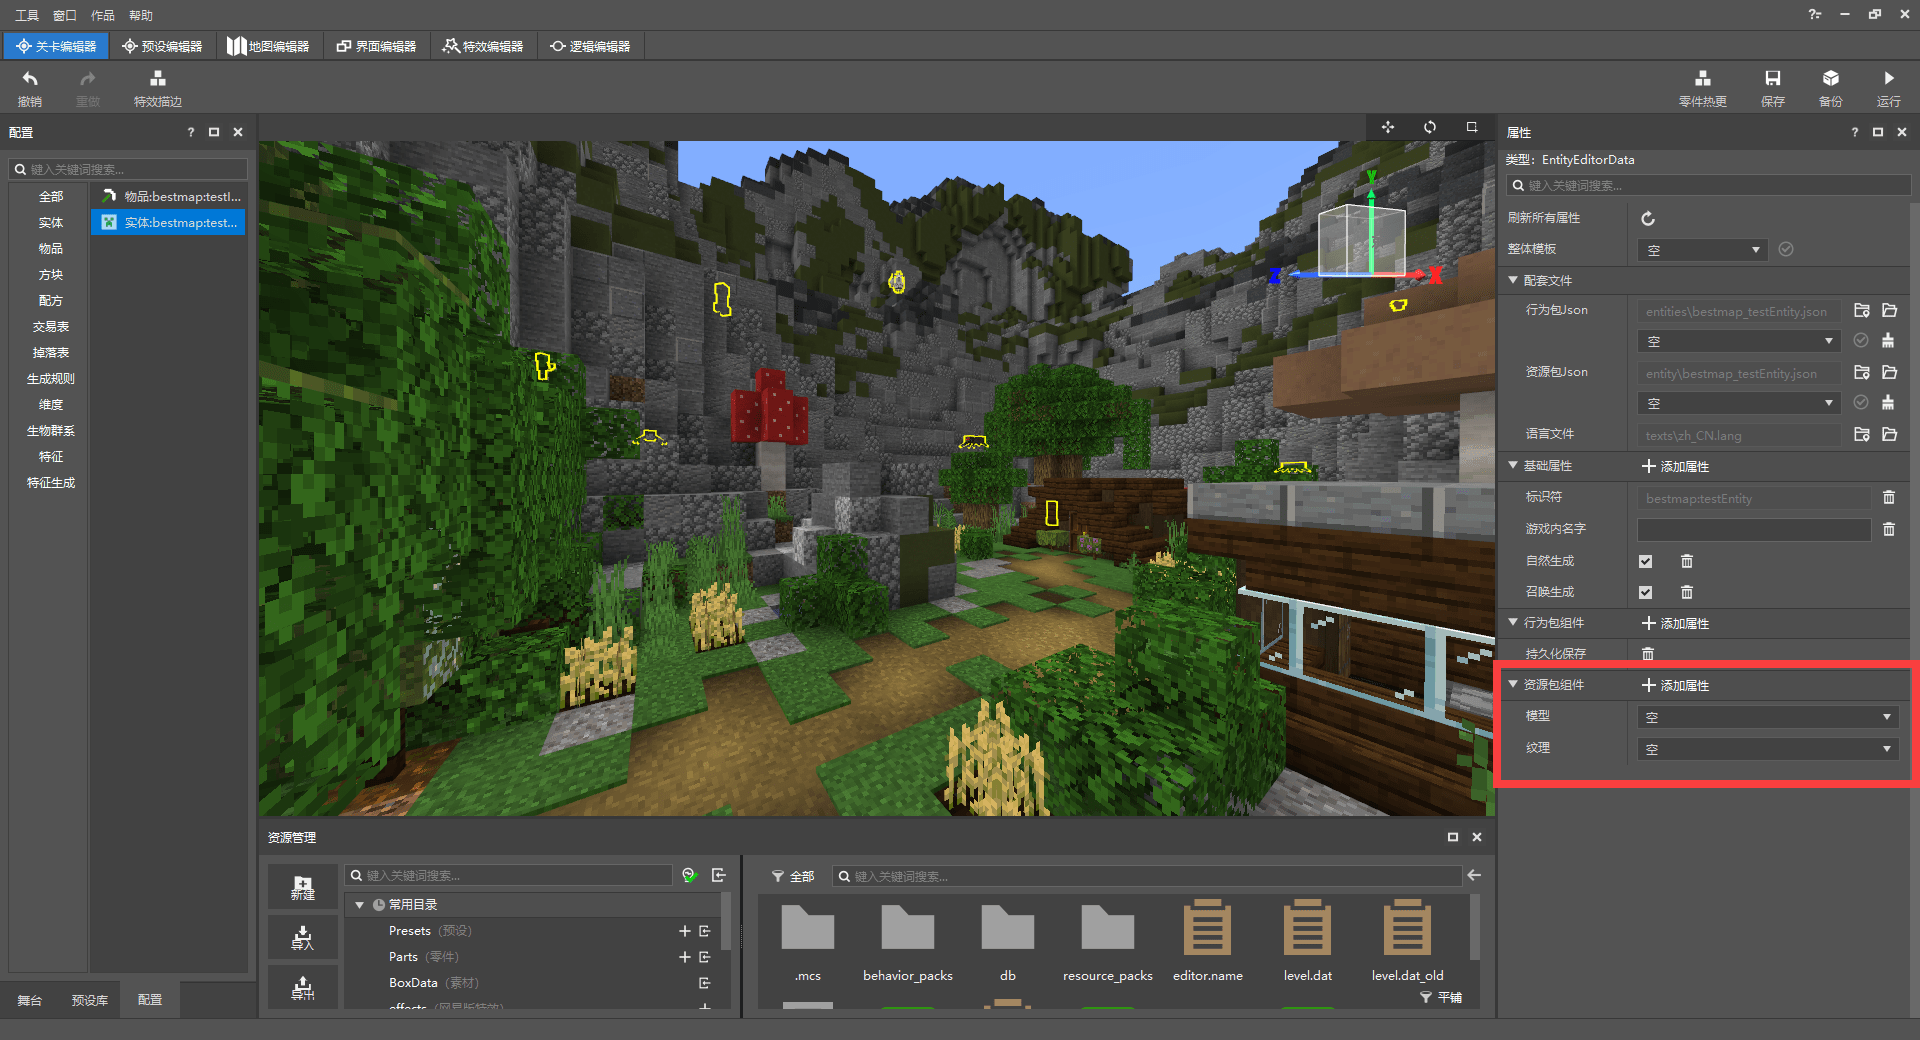This screenshot has width=1920, height=1040.
Task: Click 添加属性 in 基础属性 section
Action: 1676,467
